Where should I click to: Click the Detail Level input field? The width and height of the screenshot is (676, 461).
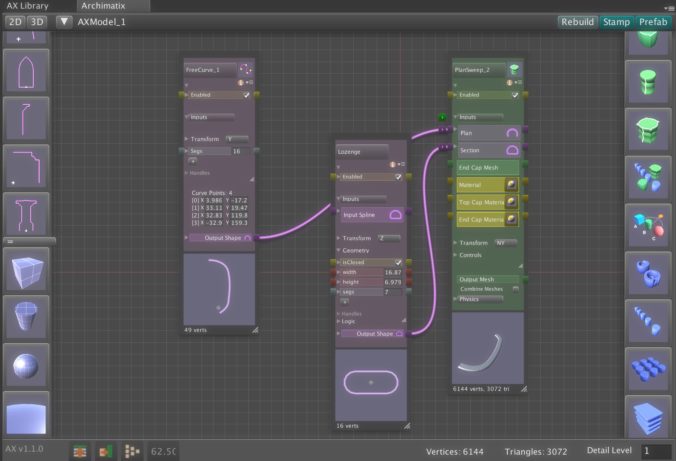pos(655,452)
